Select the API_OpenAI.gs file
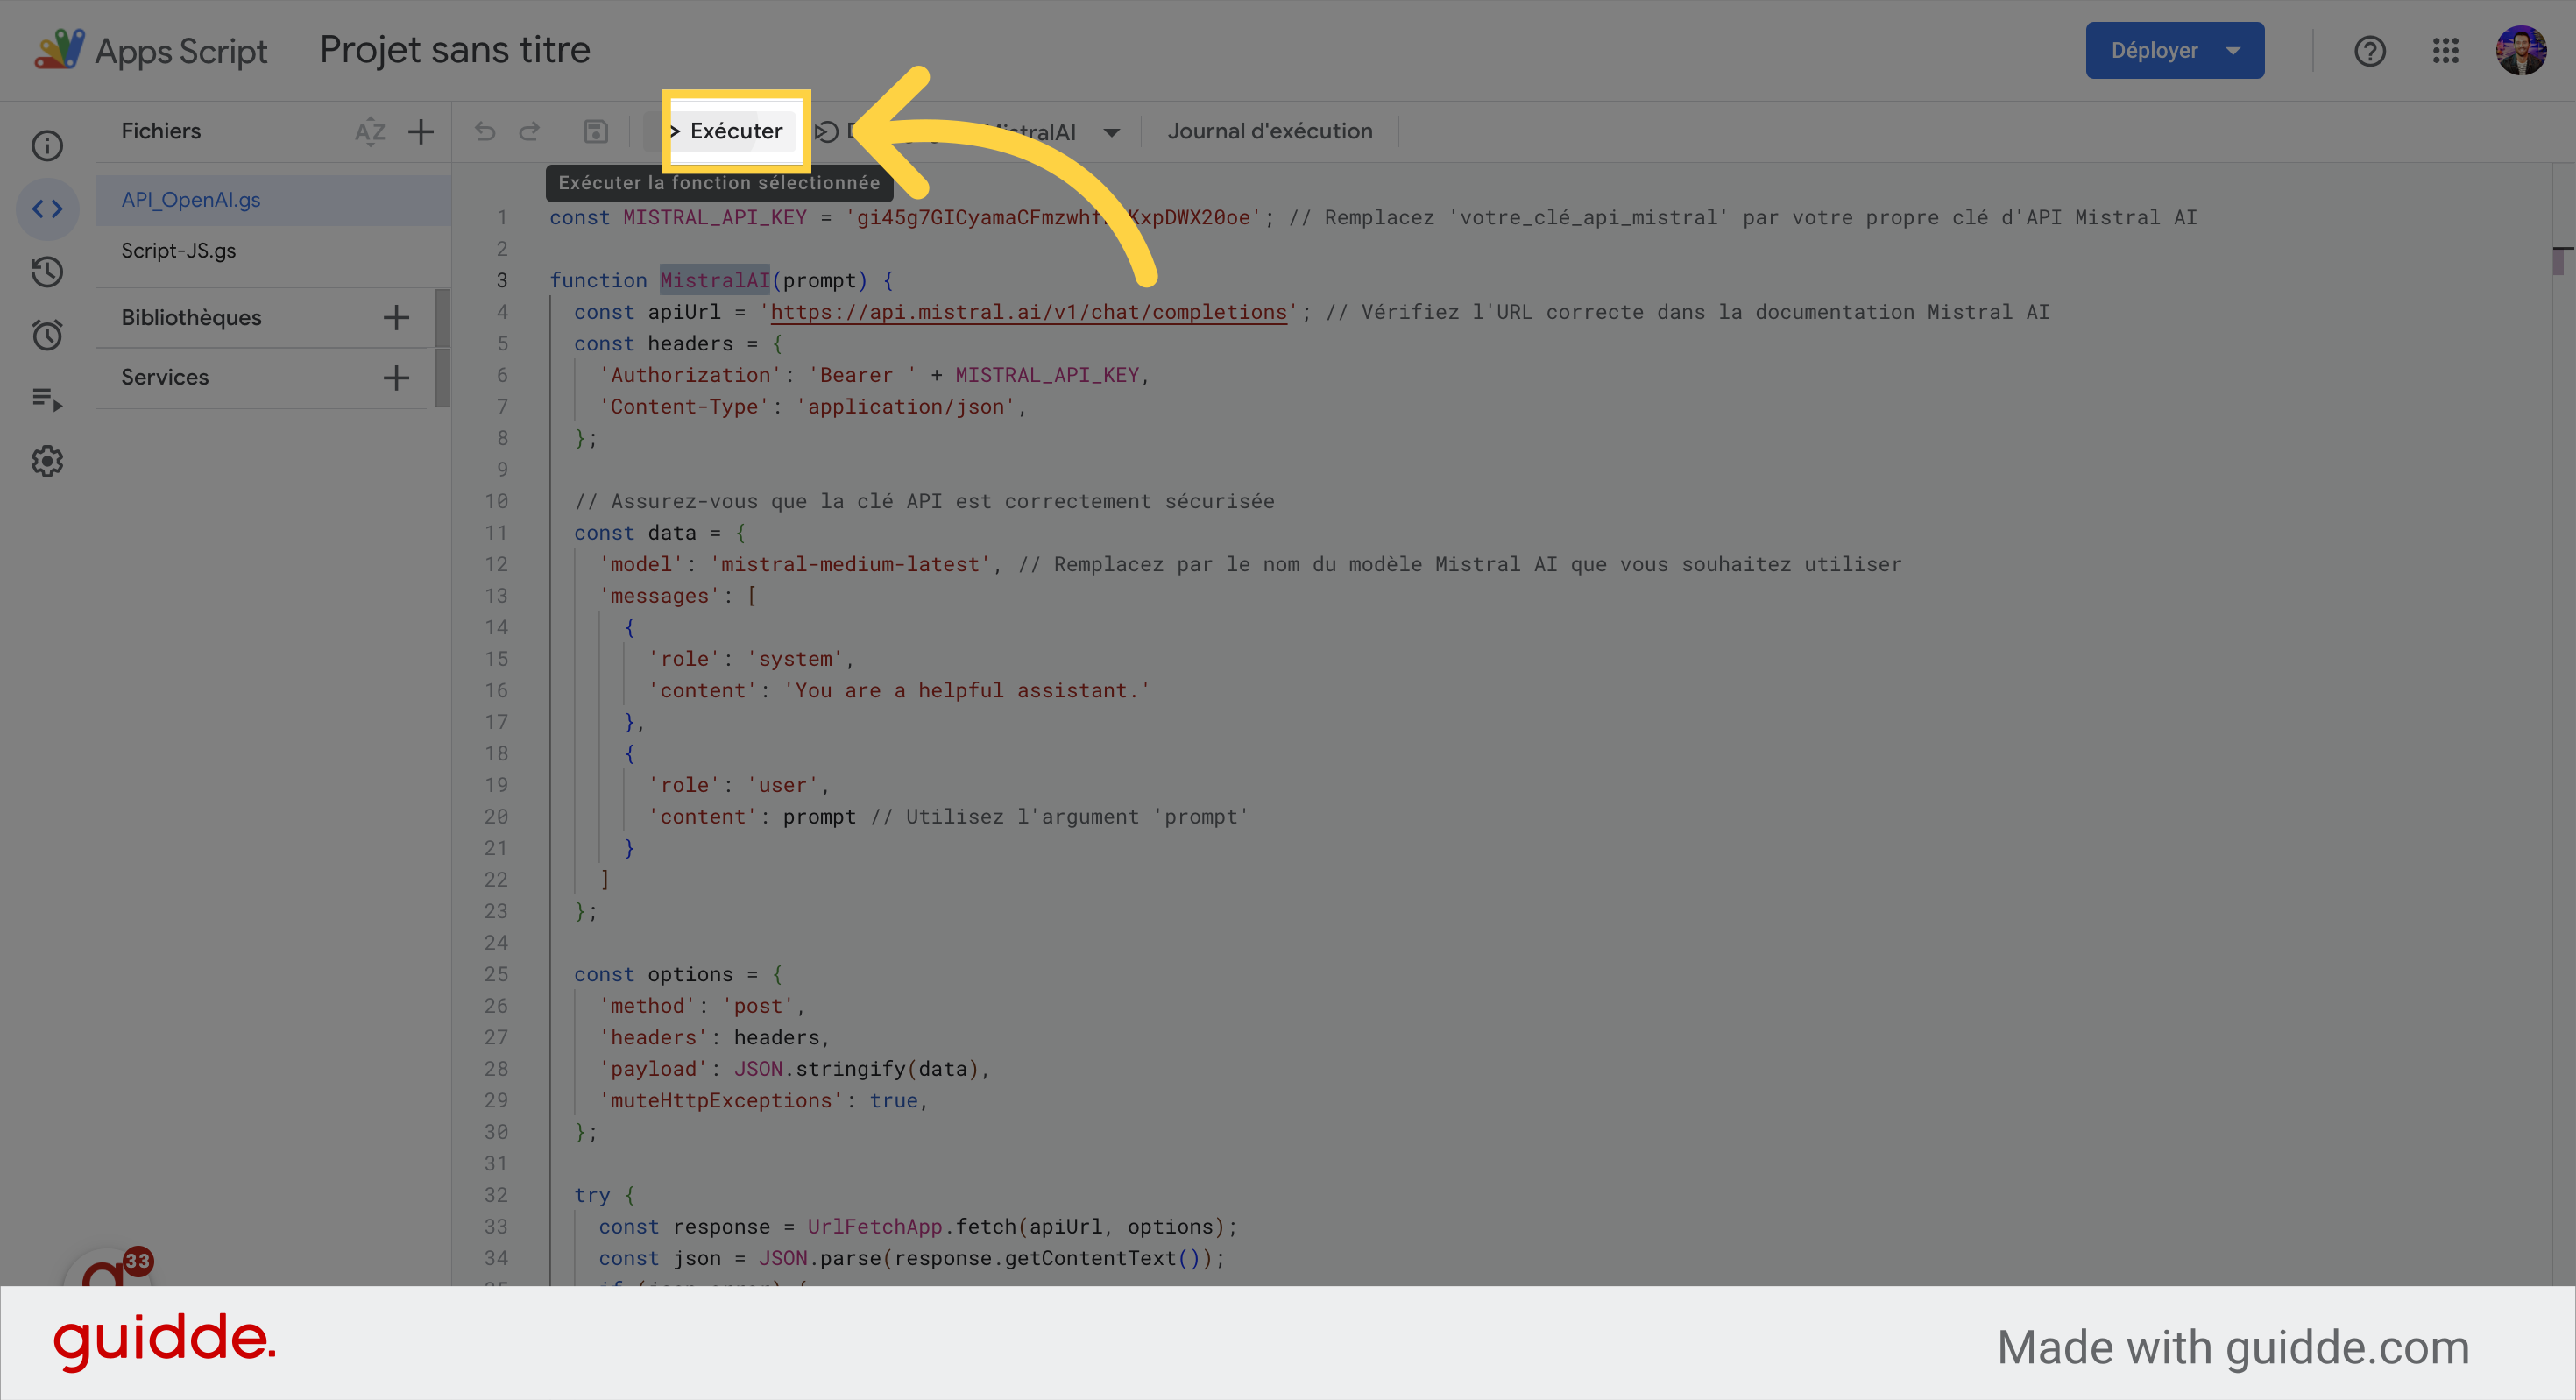 tap(191, 200)
